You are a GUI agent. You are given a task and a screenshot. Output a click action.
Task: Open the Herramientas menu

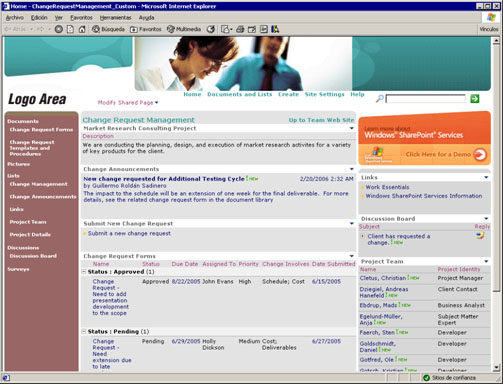point(115,18)
